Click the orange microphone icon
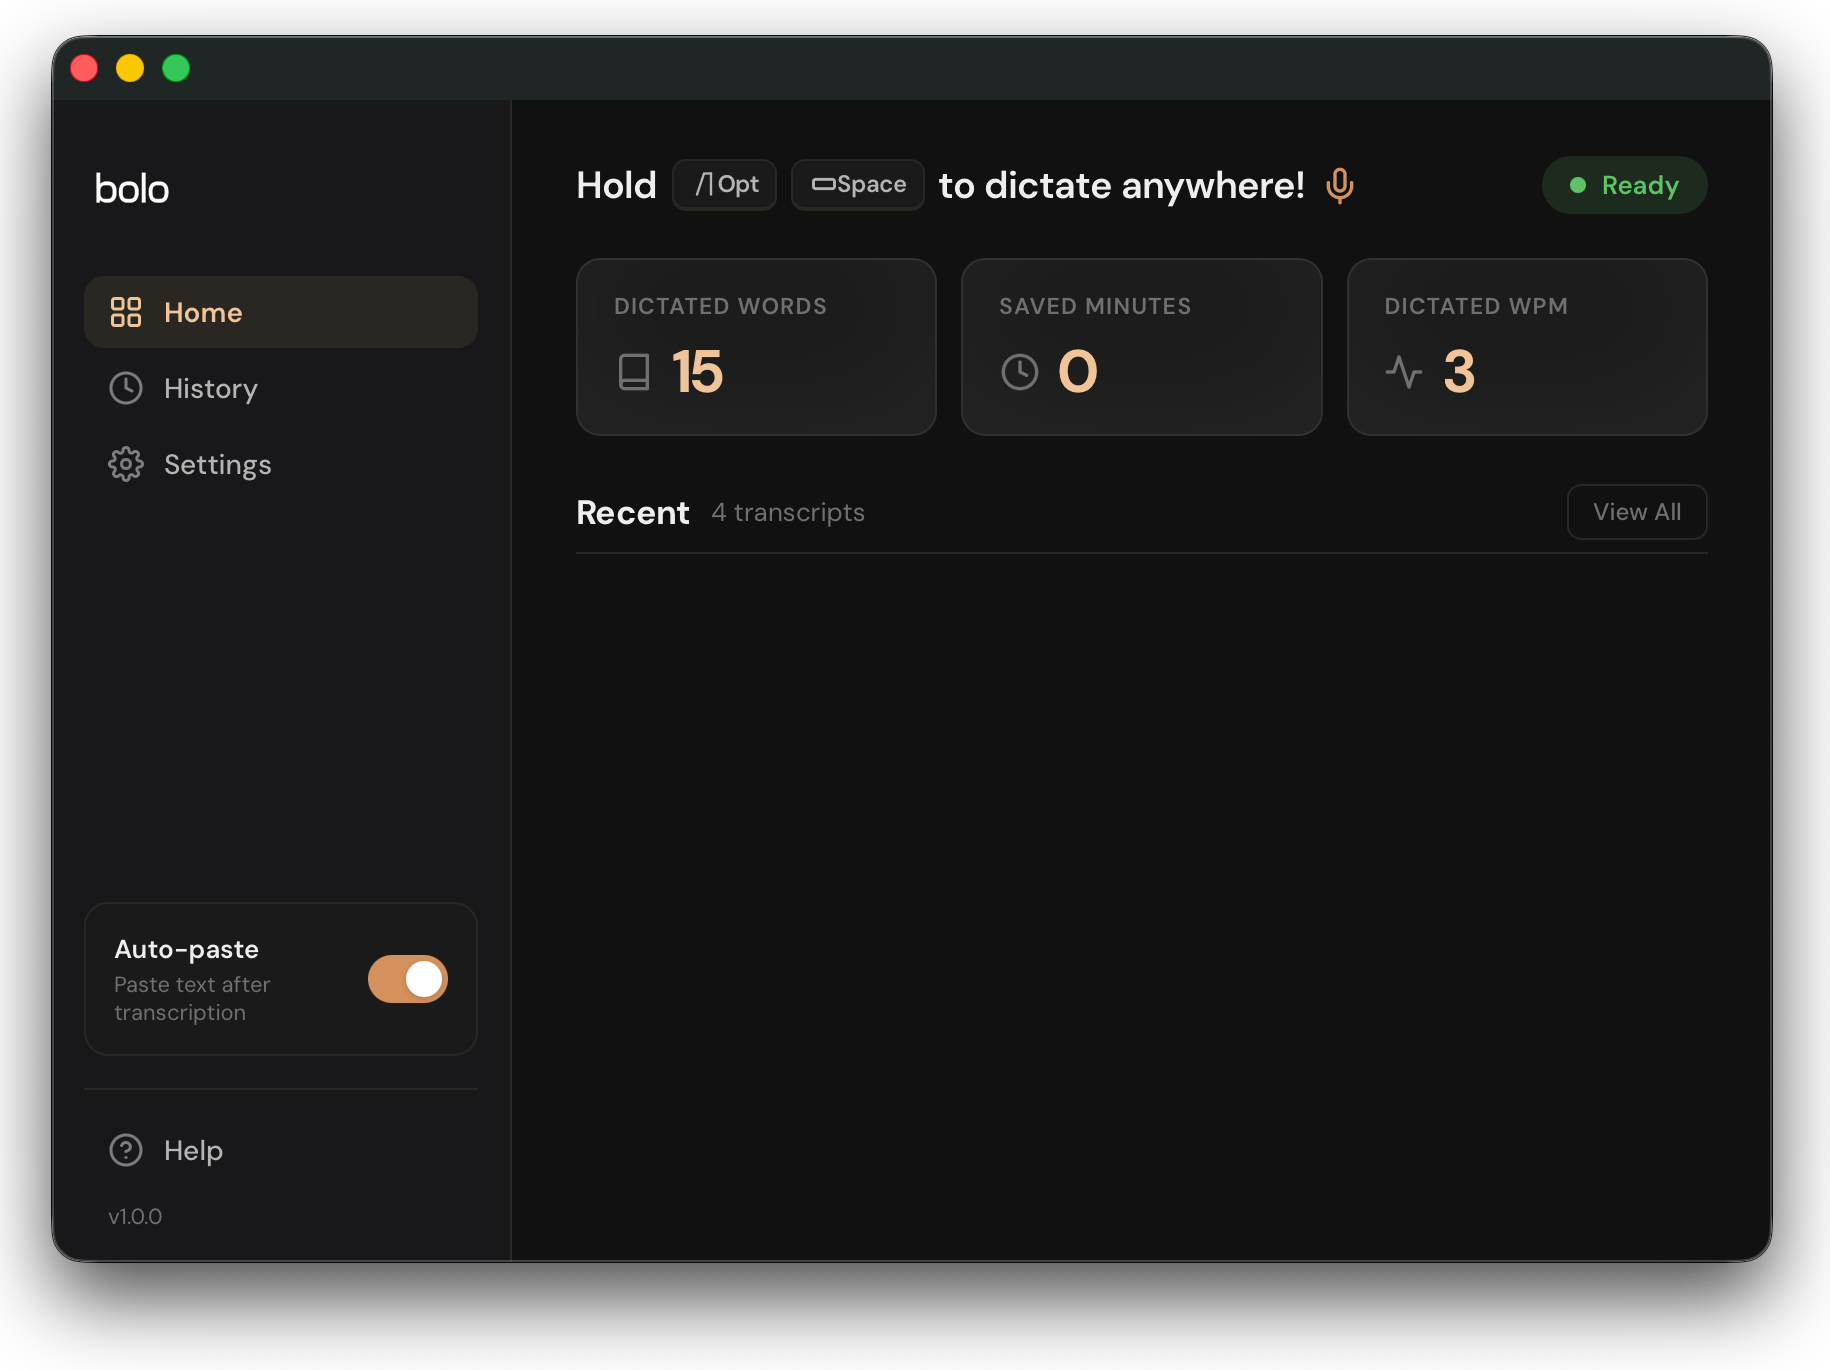 [1339, 186]
